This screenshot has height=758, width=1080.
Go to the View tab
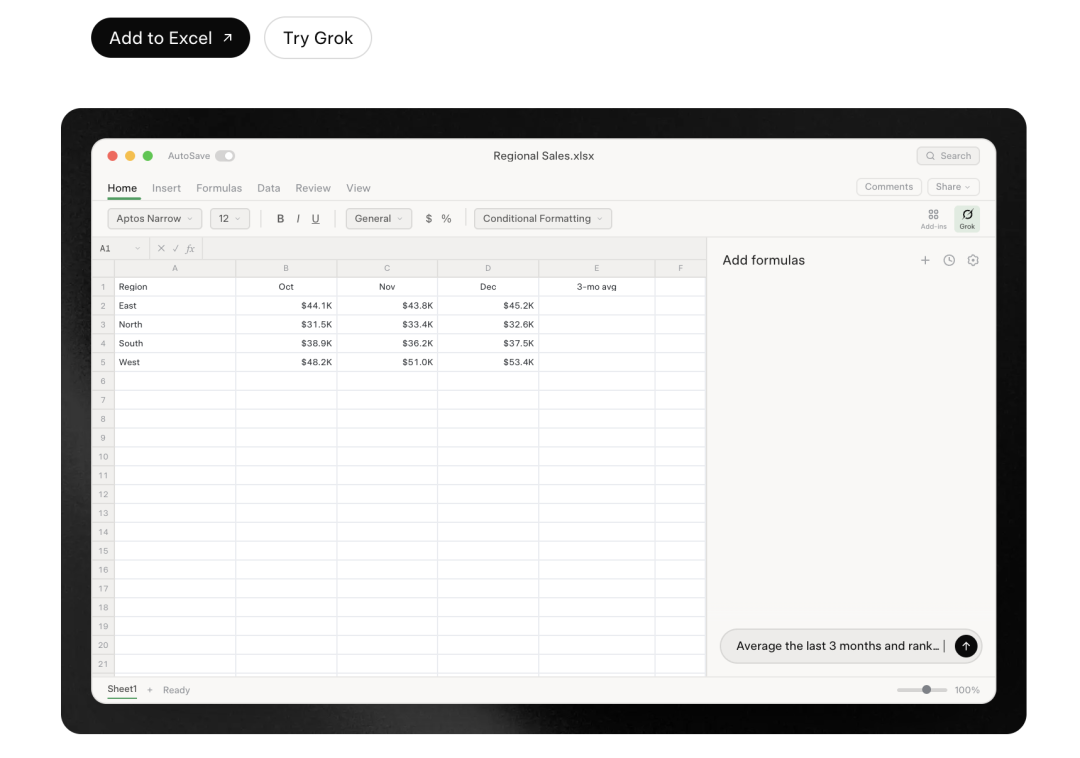(x=358, y=188)
